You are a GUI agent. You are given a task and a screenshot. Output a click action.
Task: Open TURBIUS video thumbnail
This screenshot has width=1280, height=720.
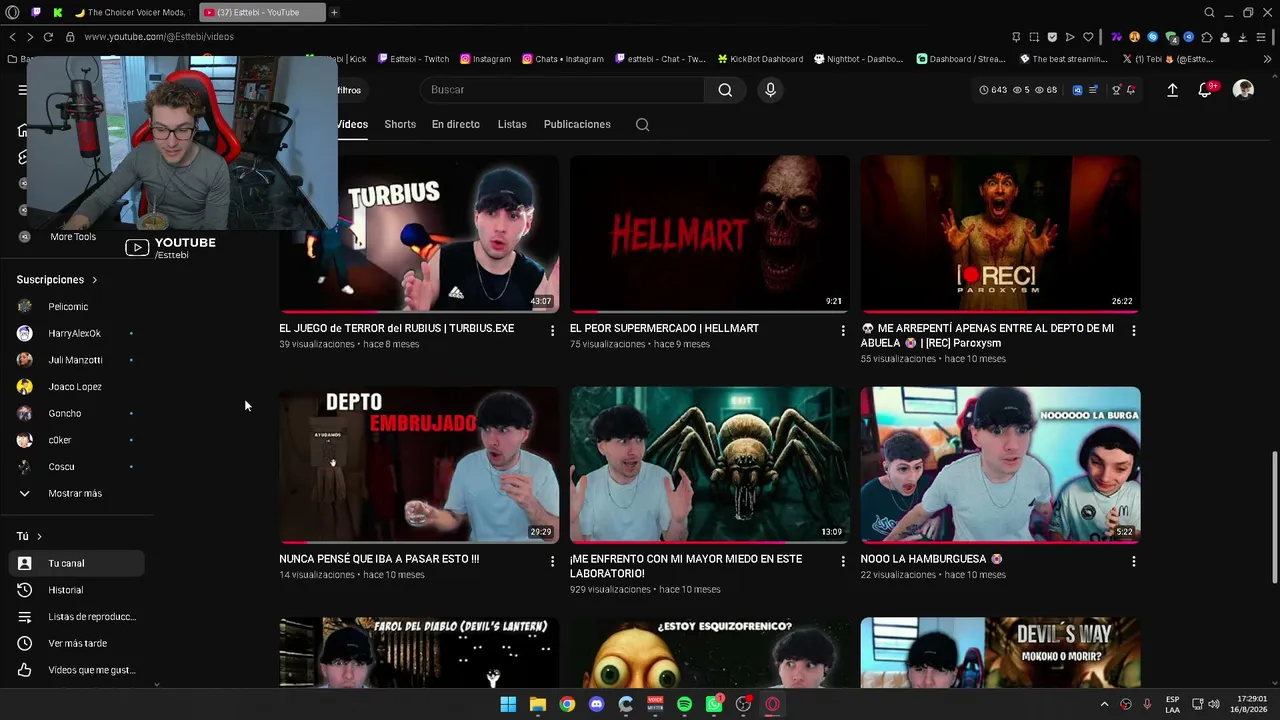(x=419, y=234)
